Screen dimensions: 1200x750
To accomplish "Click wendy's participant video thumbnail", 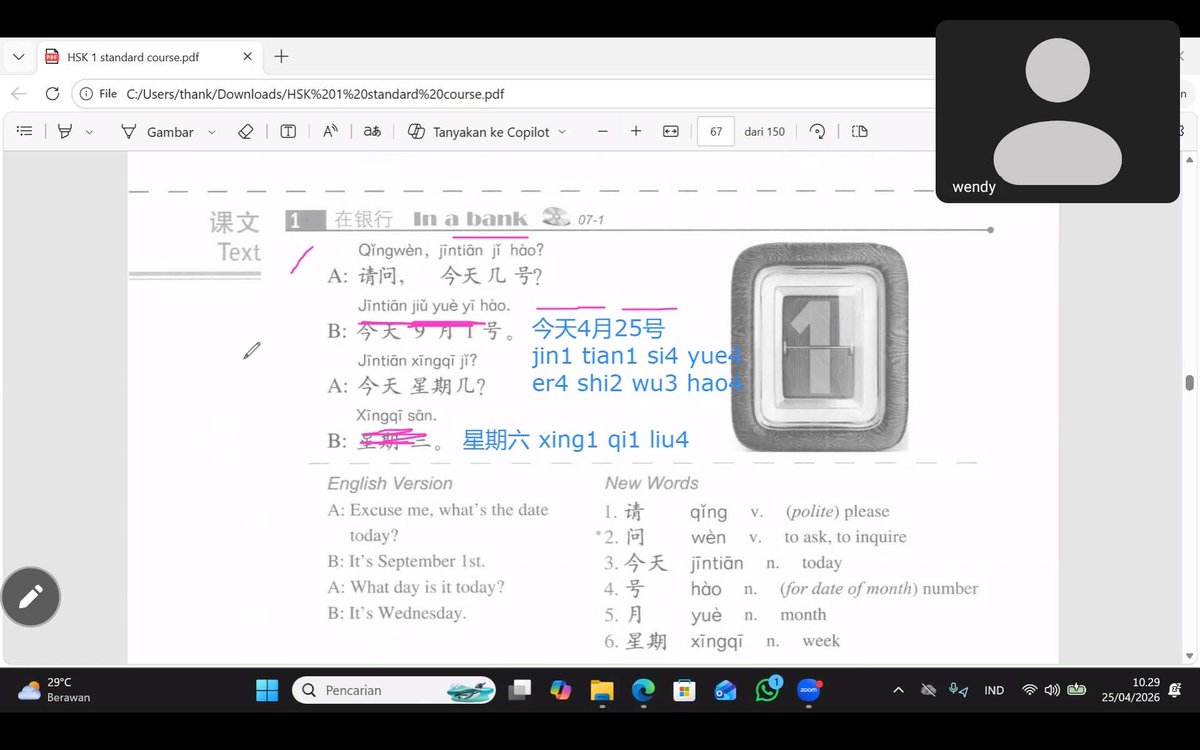I will (1057, 112).
